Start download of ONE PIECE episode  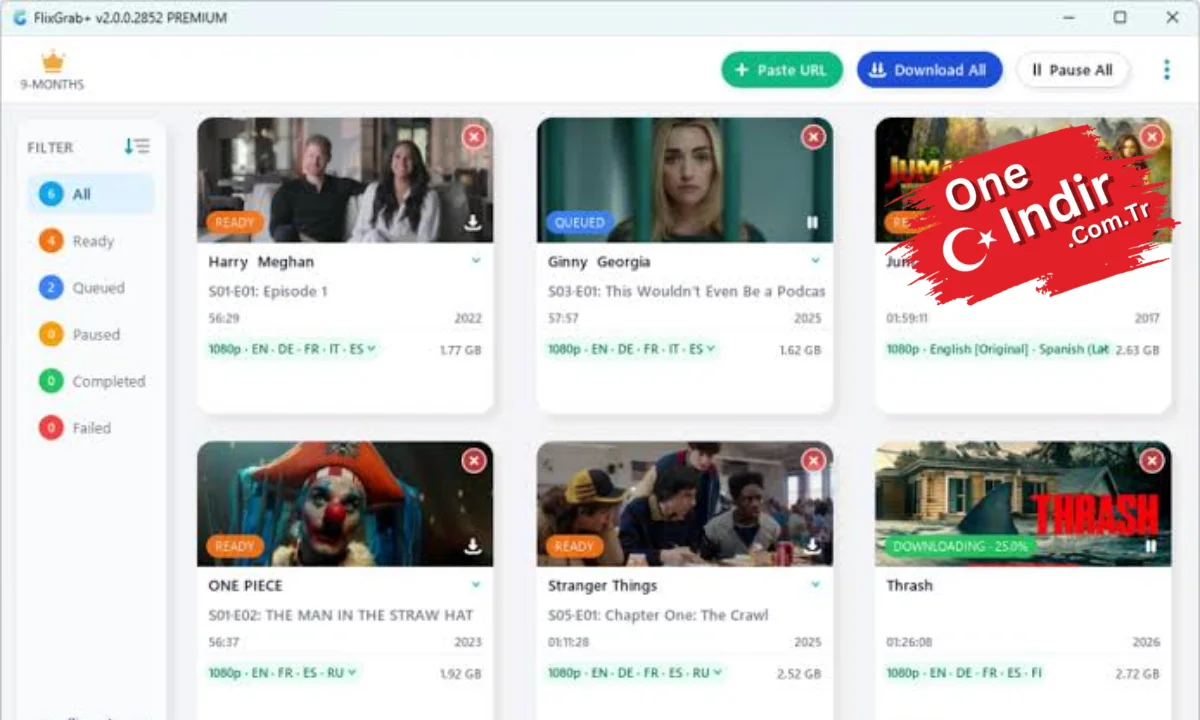click(473, 547)
